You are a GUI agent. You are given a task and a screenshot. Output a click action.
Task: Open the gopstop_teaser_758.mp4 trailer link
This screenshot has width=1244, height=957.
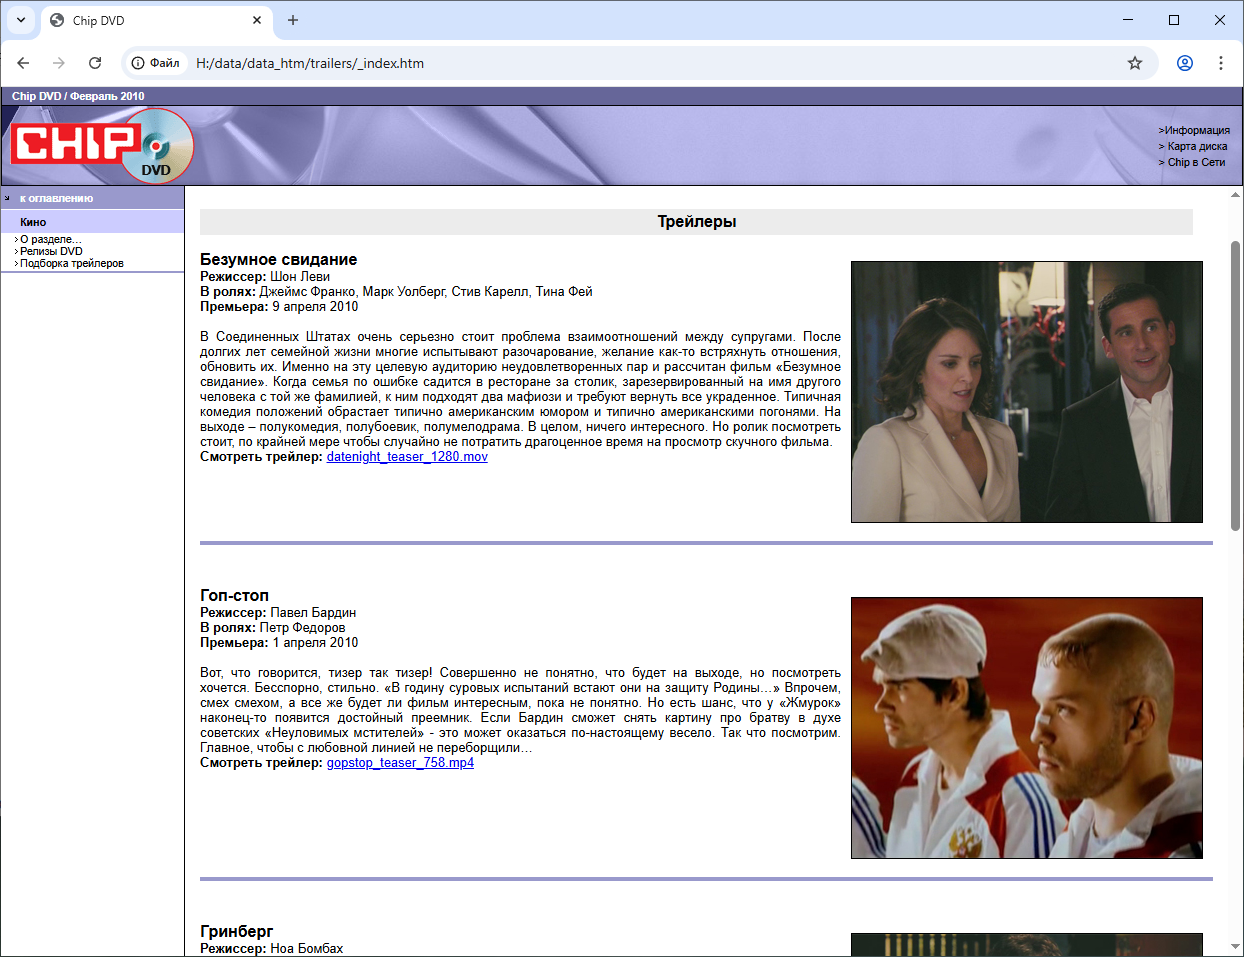400,763
